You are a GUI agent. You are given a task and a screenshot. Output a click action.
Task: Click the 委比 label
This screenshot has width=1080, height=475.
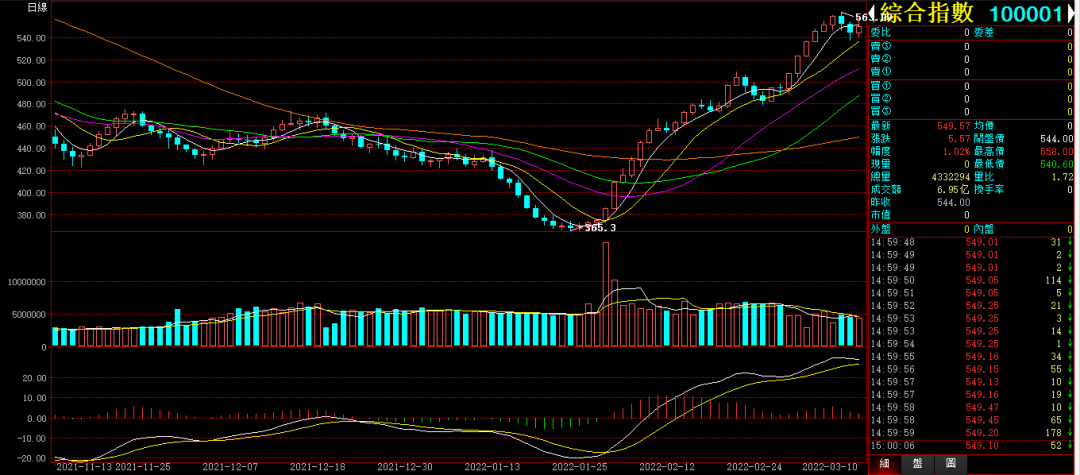881,32
